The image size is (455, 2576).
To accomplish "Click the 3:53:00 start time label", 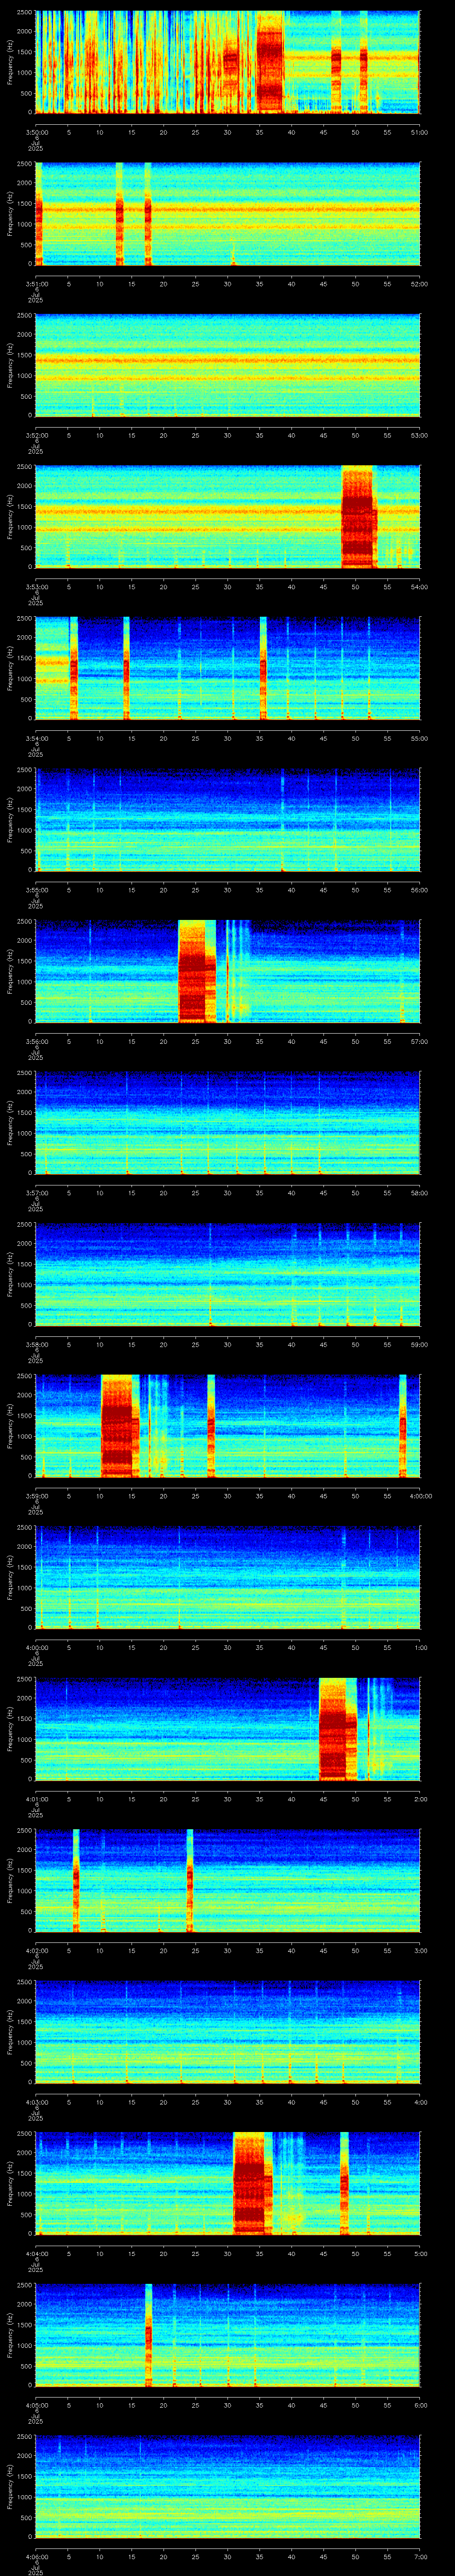I will (36, 587).
